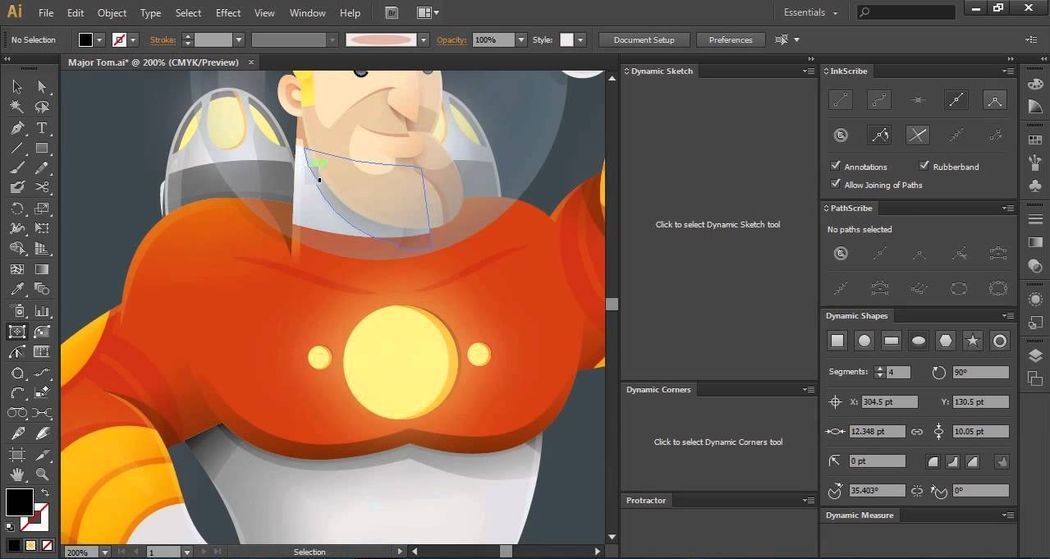
Task: Open the fill color dropdown in control bar
Action: coord(100,40)
